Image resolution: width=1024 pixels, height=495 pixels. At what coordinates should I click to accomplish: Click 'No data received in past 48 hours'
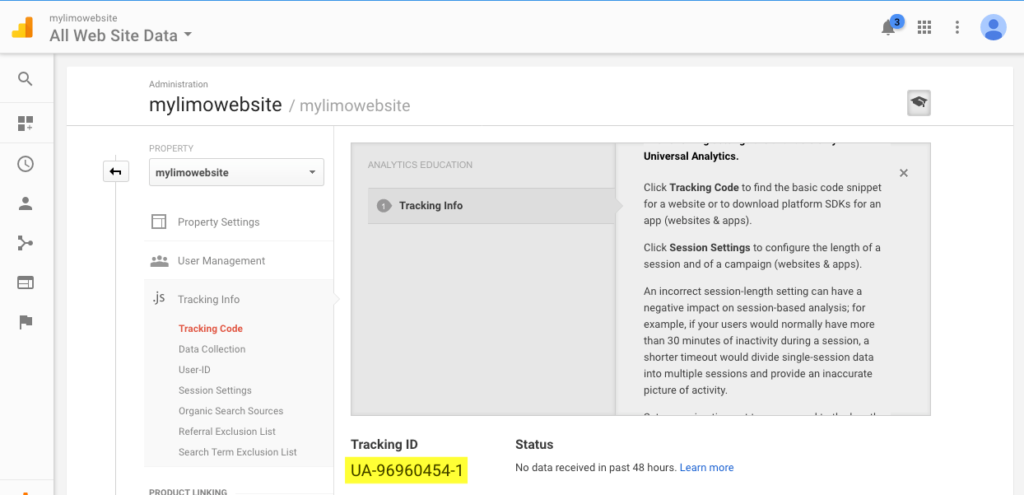(596, 468)
